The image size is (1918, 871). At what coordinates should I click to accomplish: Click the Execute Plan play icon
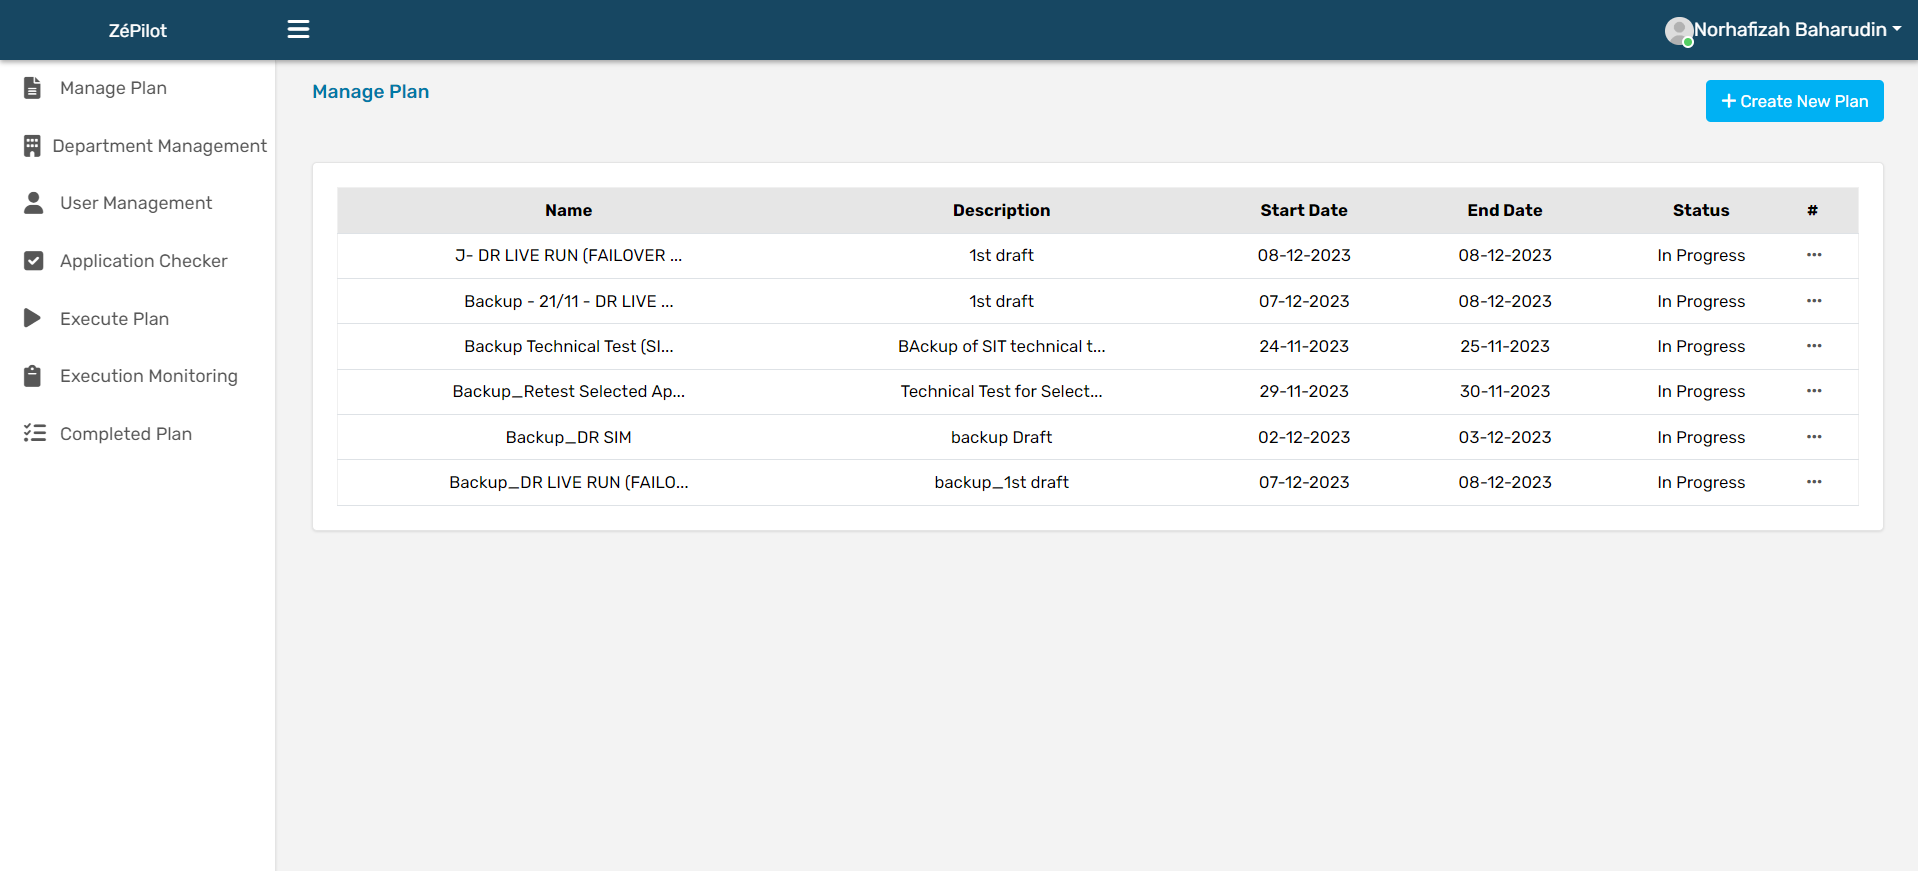(x=33, y=318)
